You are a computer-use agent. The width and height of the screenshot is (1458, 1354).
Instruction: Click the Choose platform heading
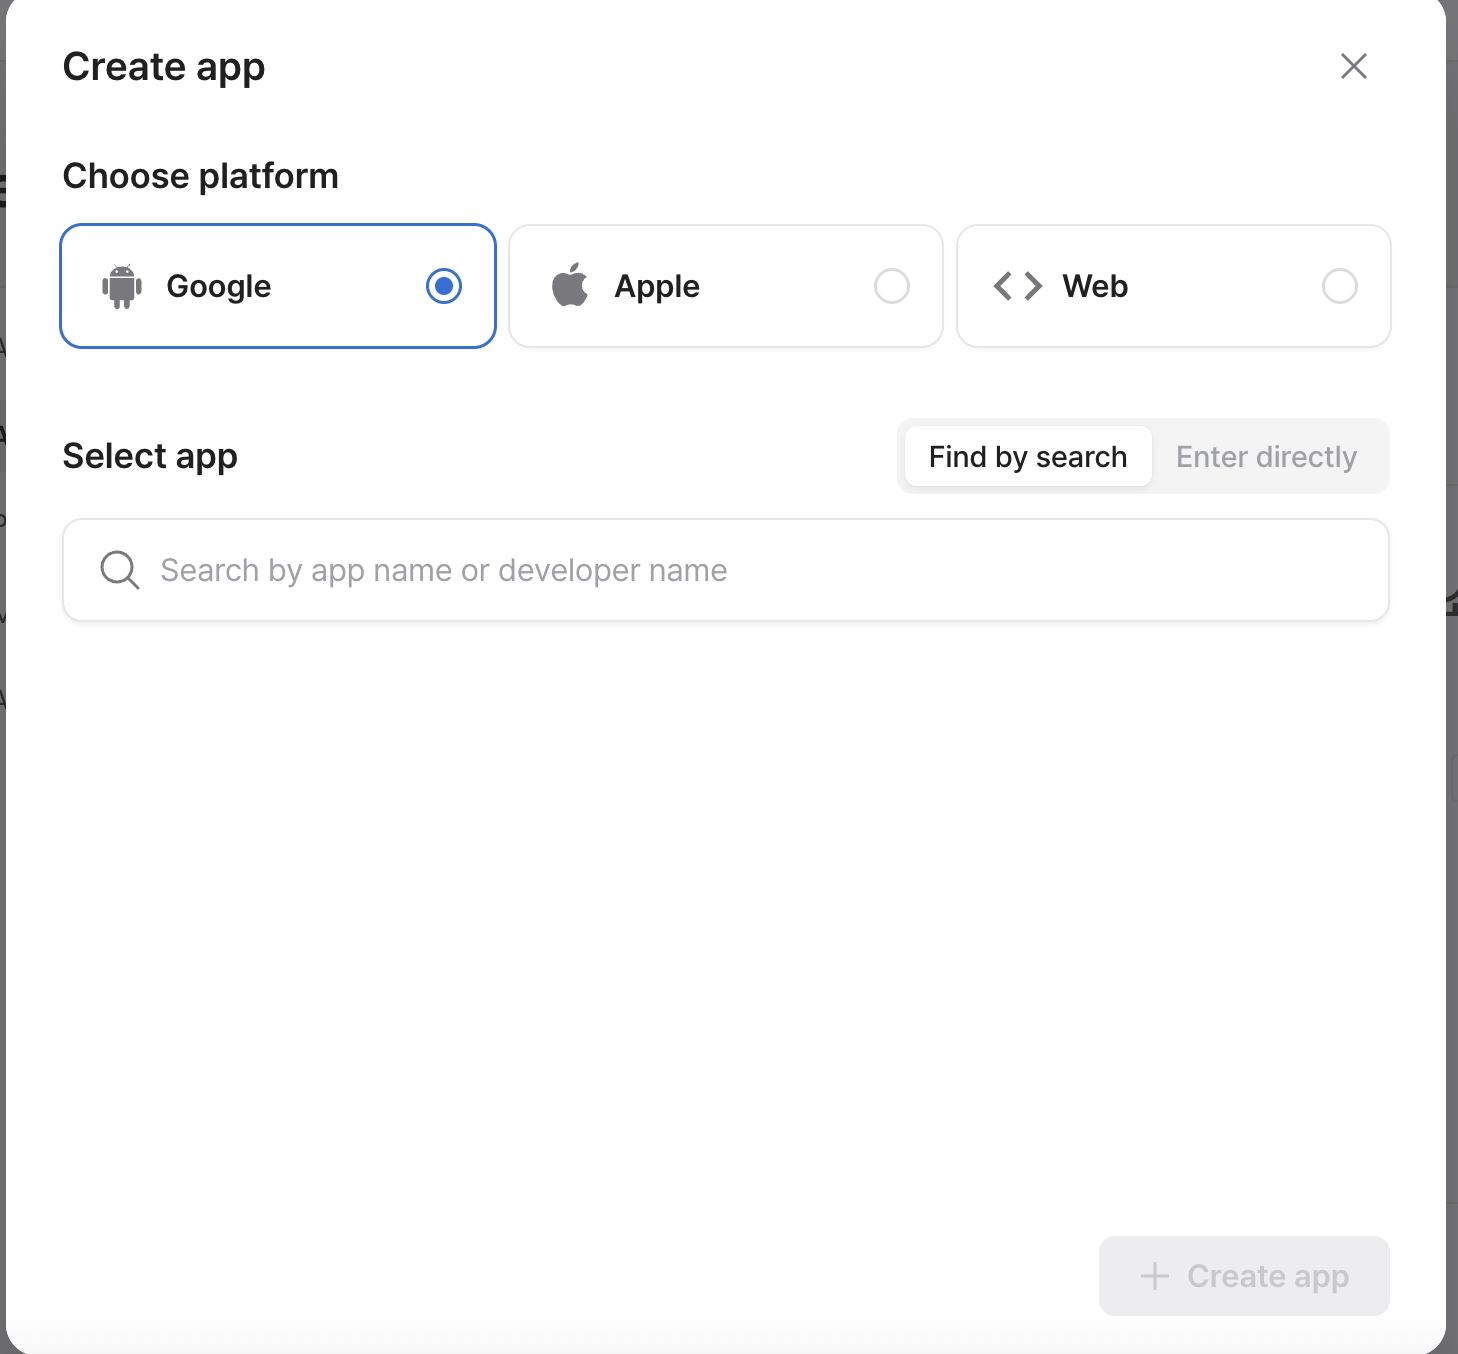click(x=200, y=176)
